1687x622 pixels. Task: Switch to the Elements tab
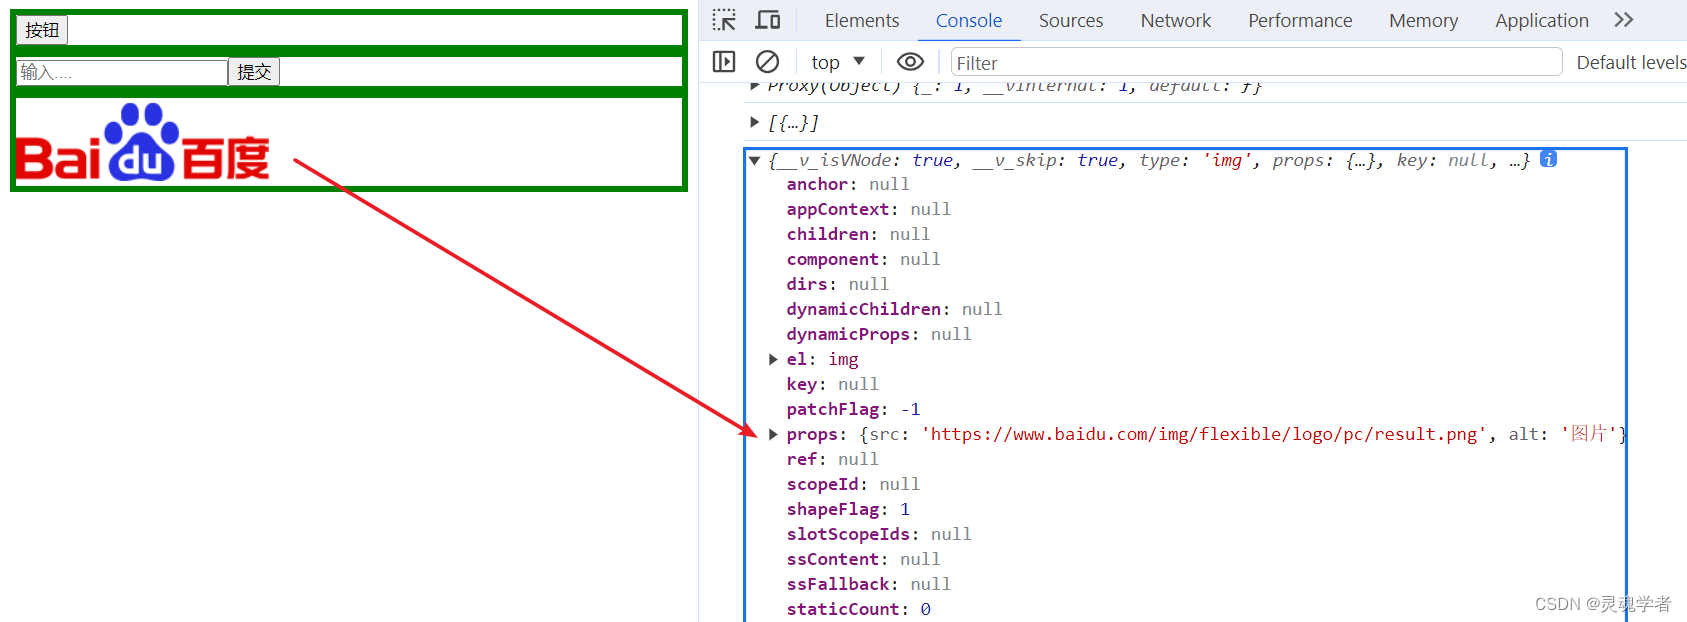[862, 20]
